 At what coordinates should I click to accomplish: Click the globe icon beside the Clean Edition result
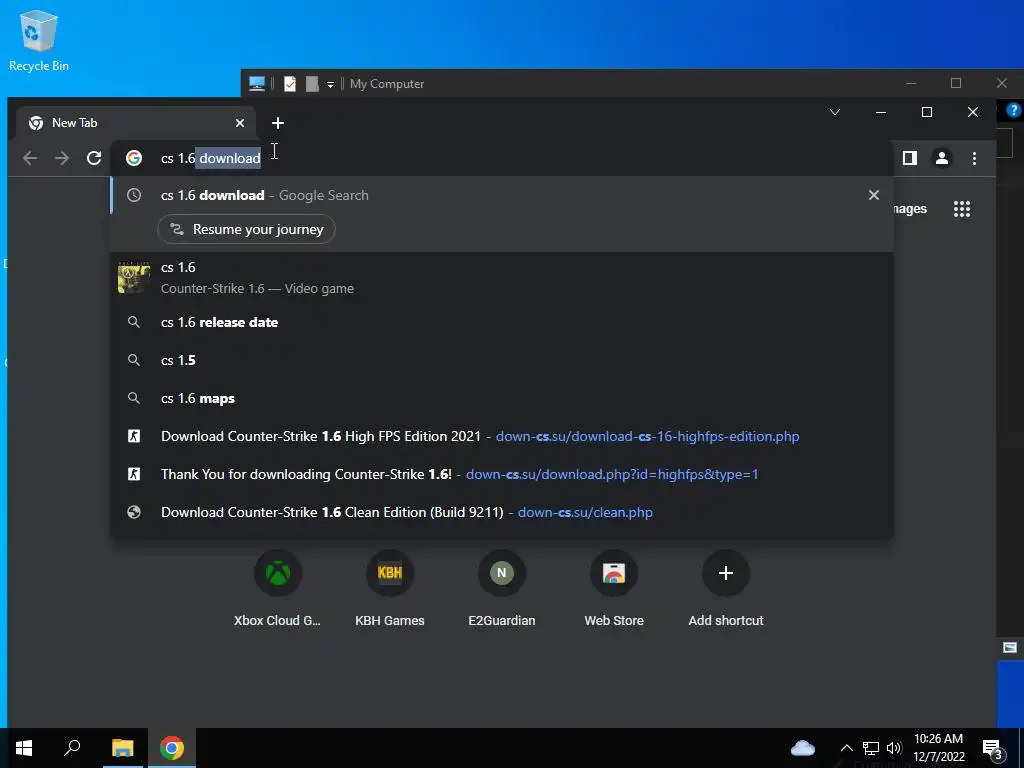[134, 512]
